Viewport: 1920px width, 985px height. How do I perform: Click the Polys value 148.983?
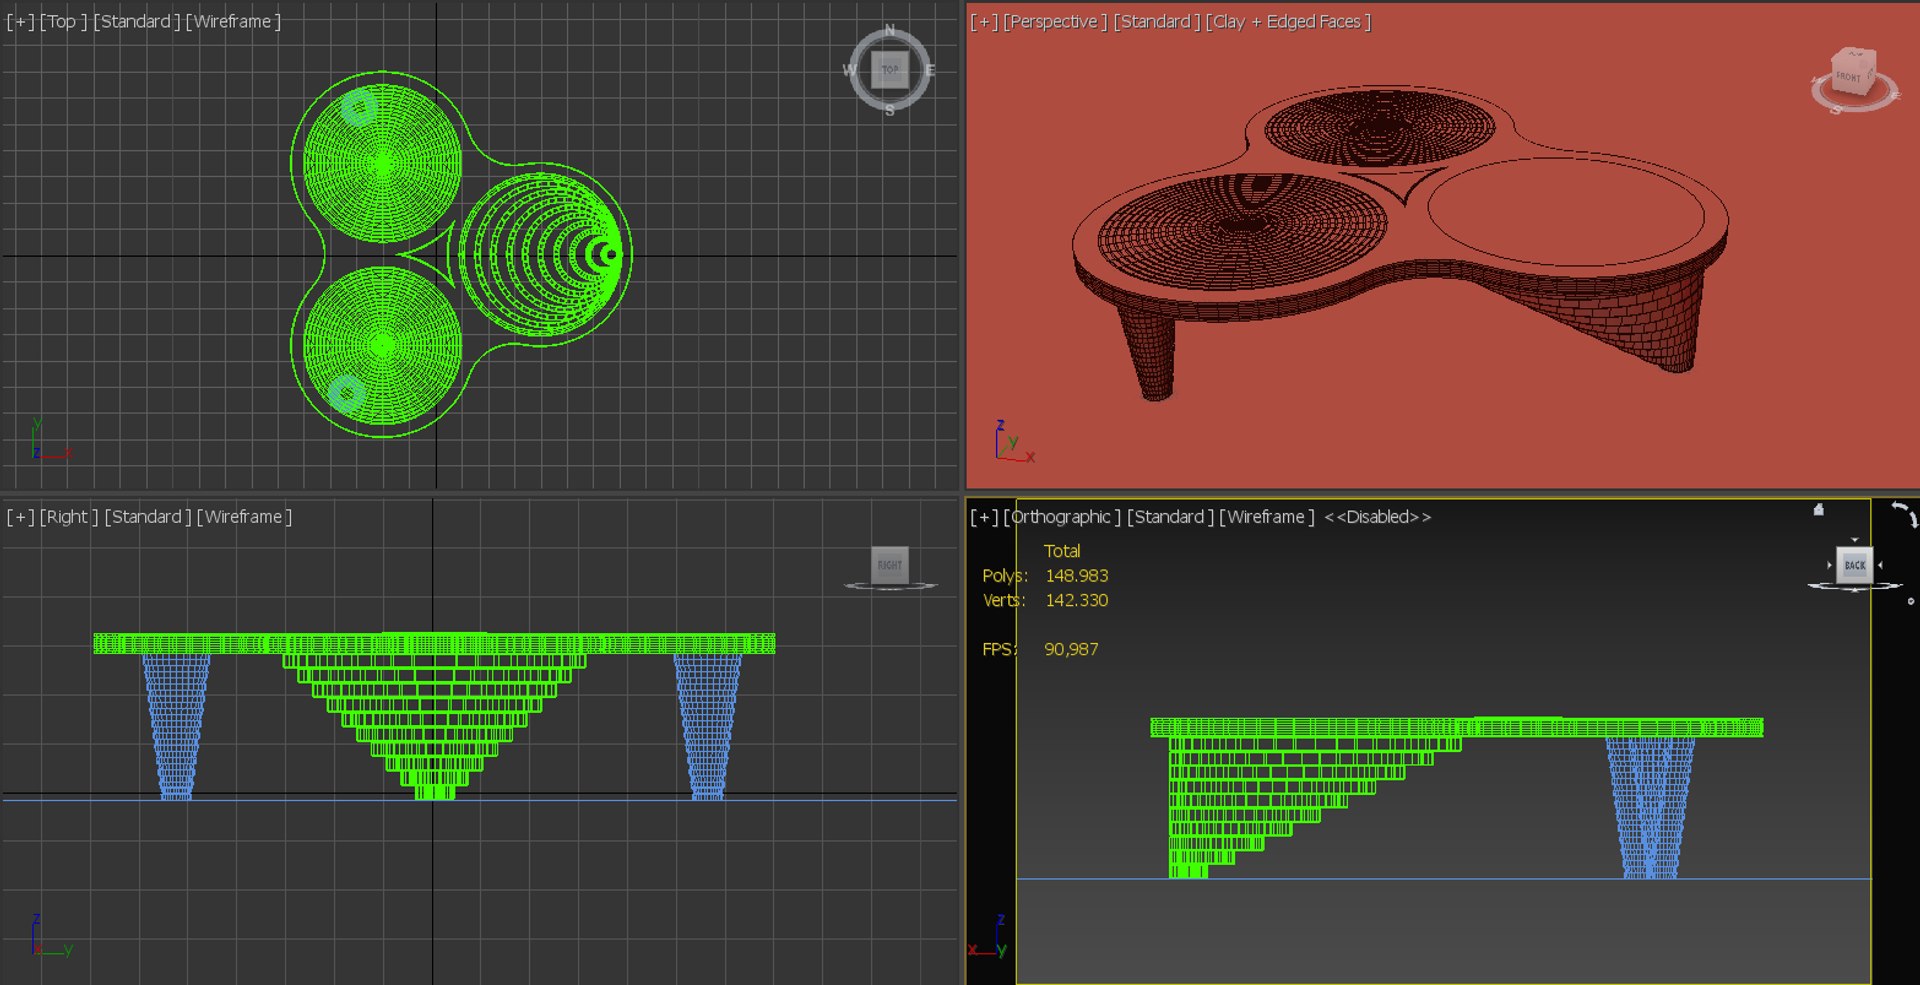(1077, 576)
